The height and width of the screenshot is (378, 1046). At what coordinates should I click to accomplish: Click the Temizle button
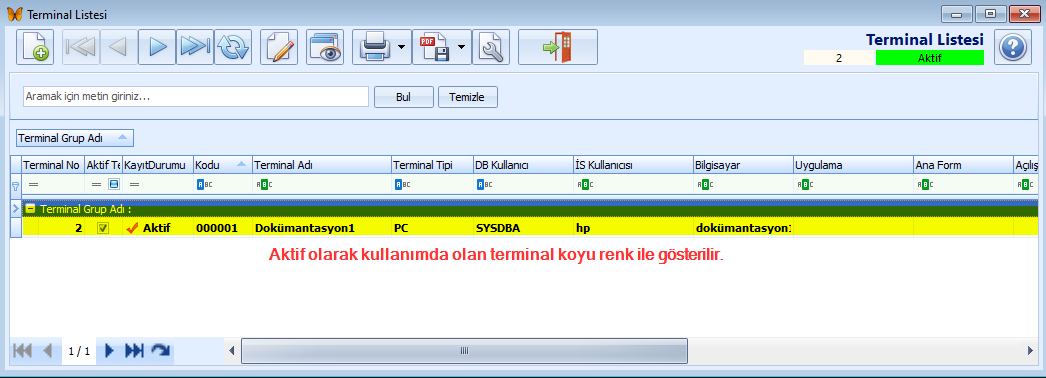[x=468, y=97]
